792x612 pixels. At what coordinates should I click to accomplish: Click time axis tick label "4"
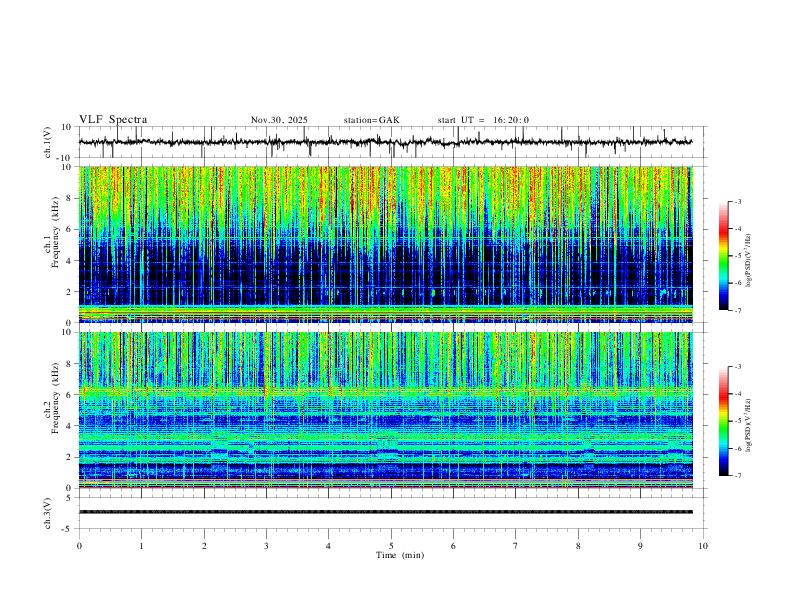(329, 546)
